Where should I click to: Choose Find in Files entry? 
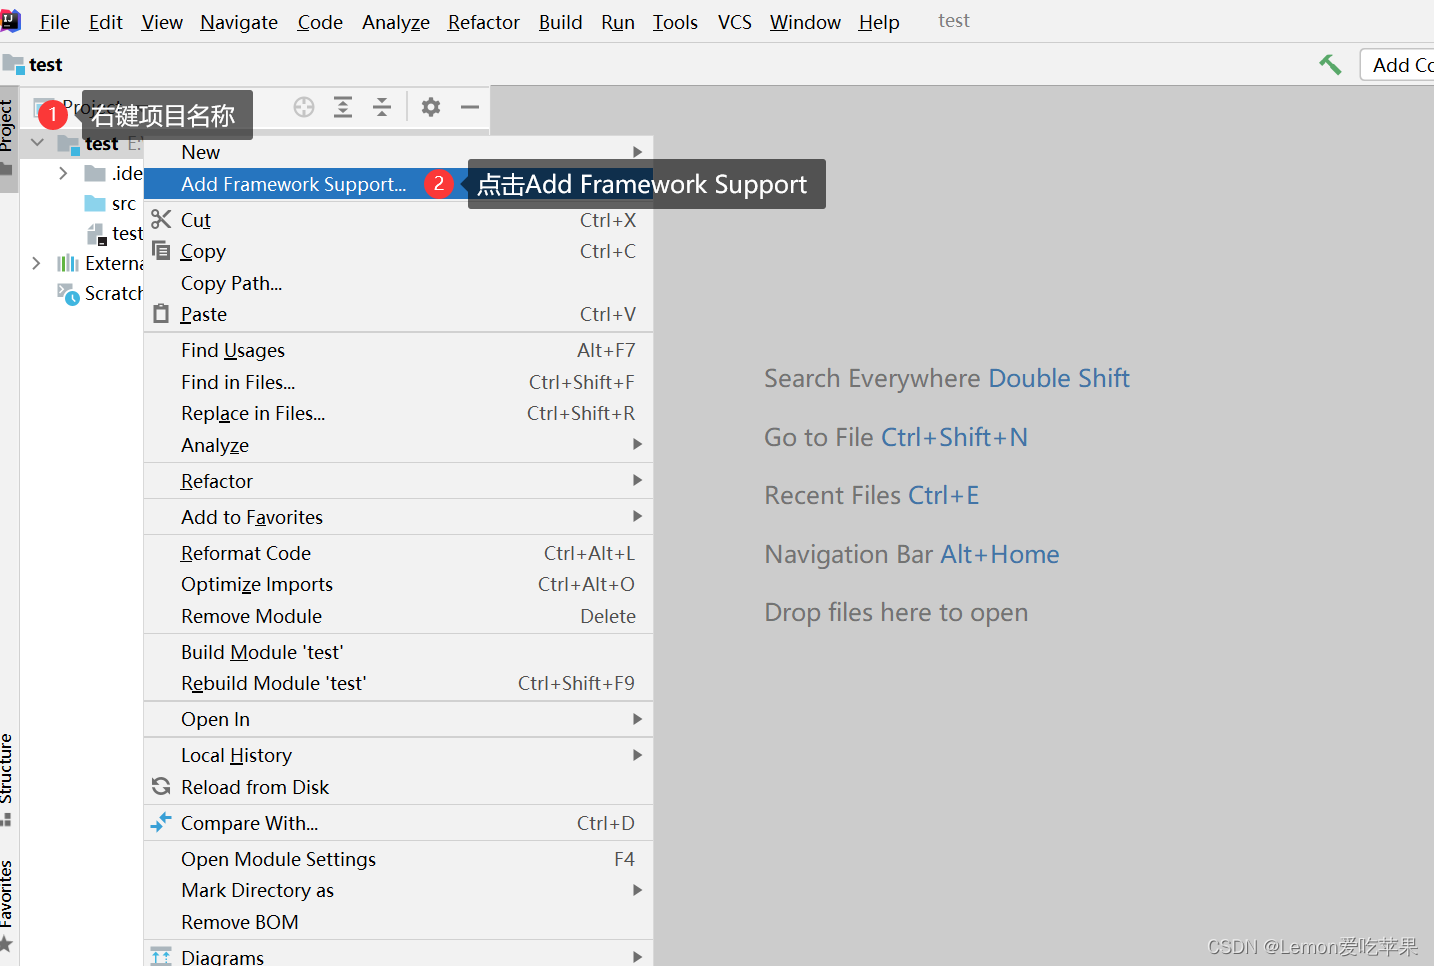click(x=398, y=382)
